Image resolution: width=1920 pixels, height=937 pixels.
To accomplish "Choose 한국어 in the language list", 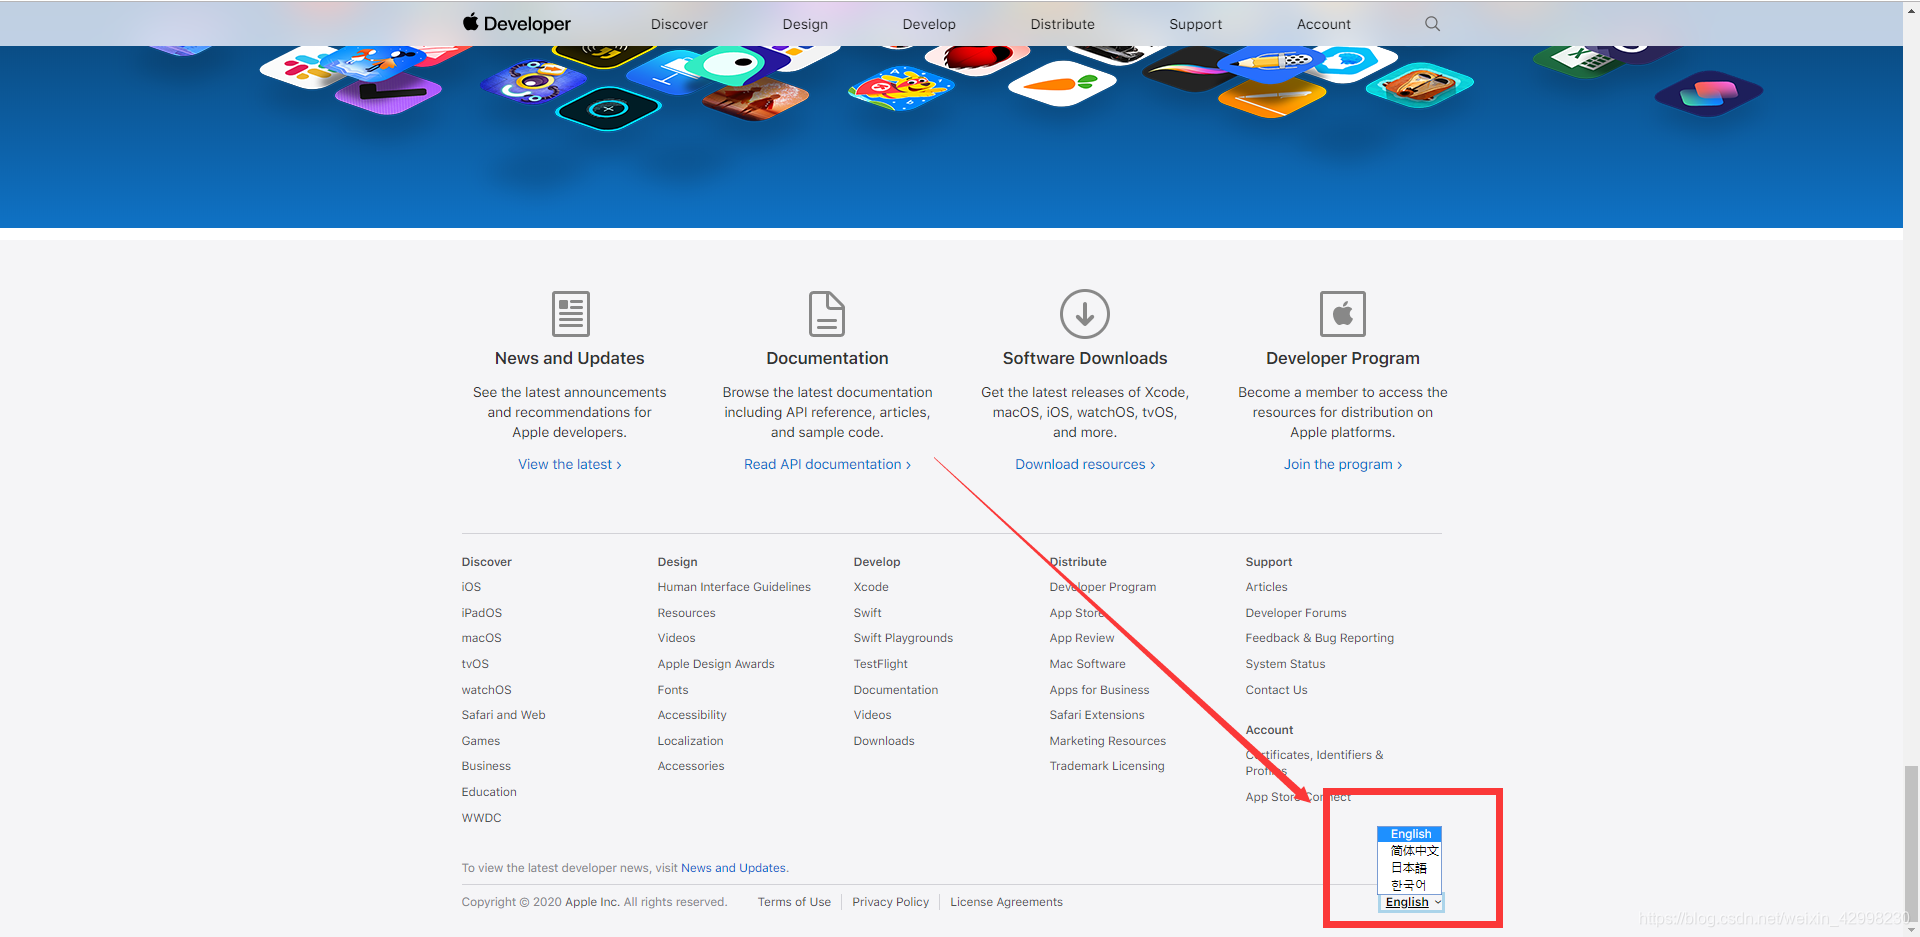I will (x=1410, y=885).
